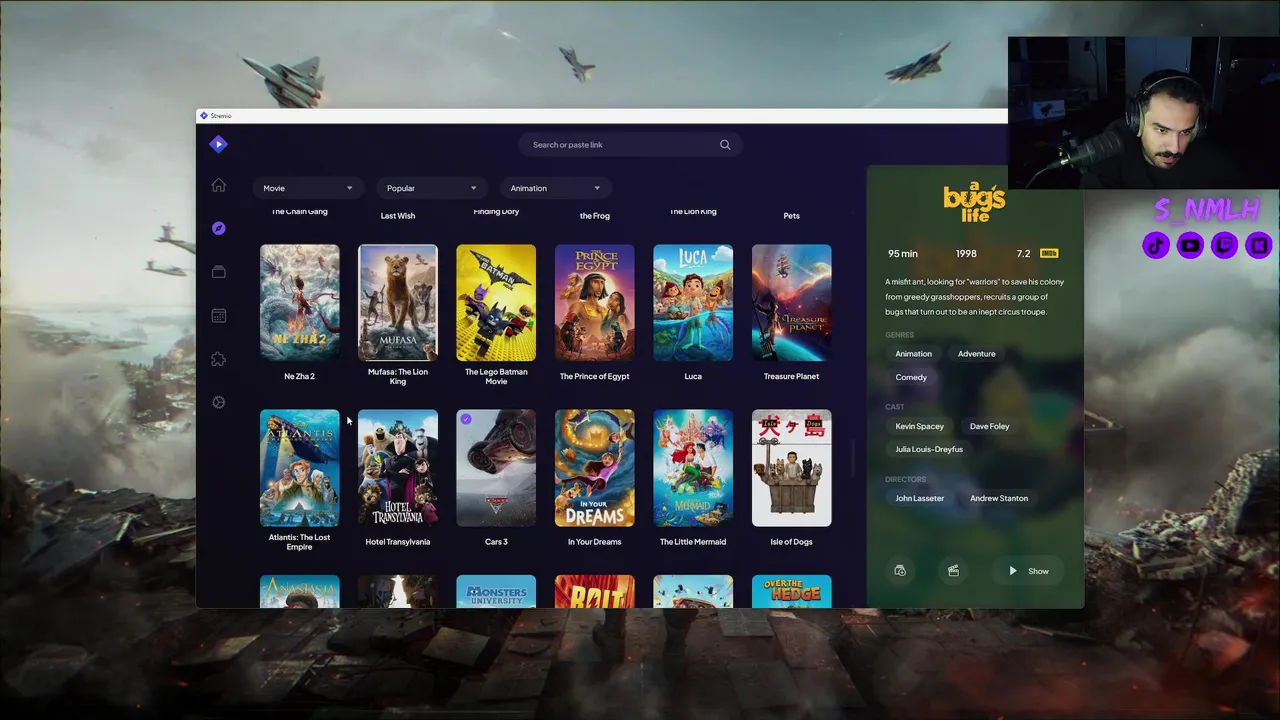Image resolution: width=1280 pixels, height=720 pixels.
Task: Click the IMDb rating badge
Action: pos(1049,254)
